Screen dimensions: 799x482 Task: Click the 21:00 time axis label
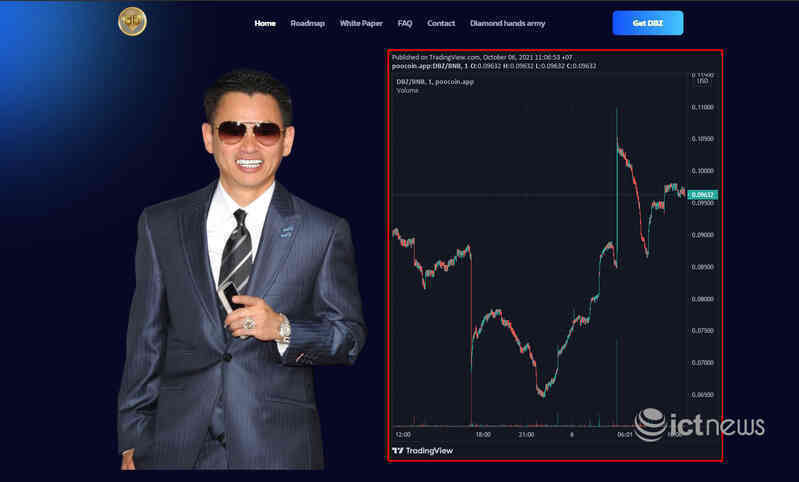(526, 435)
